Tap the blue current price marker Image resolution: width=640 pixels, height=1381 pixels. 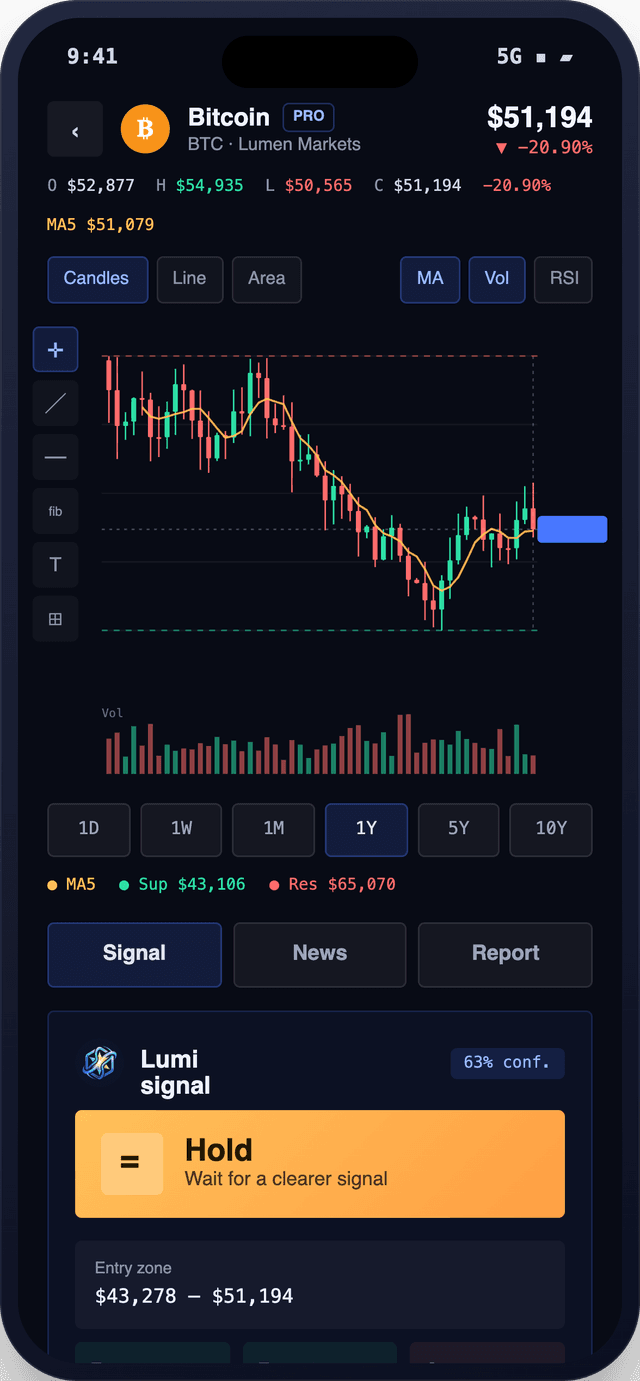click(572, 529)
